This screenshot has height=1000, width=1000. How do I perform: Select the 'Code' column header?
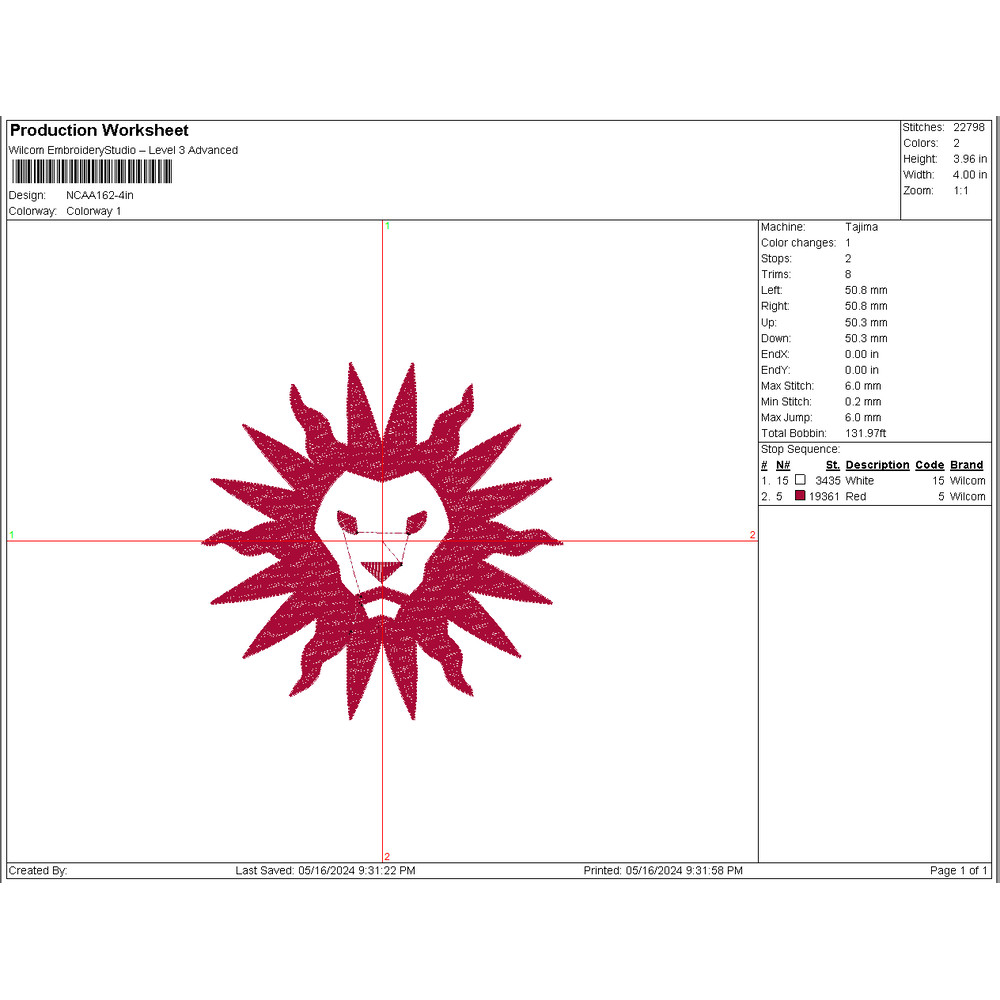929,465
